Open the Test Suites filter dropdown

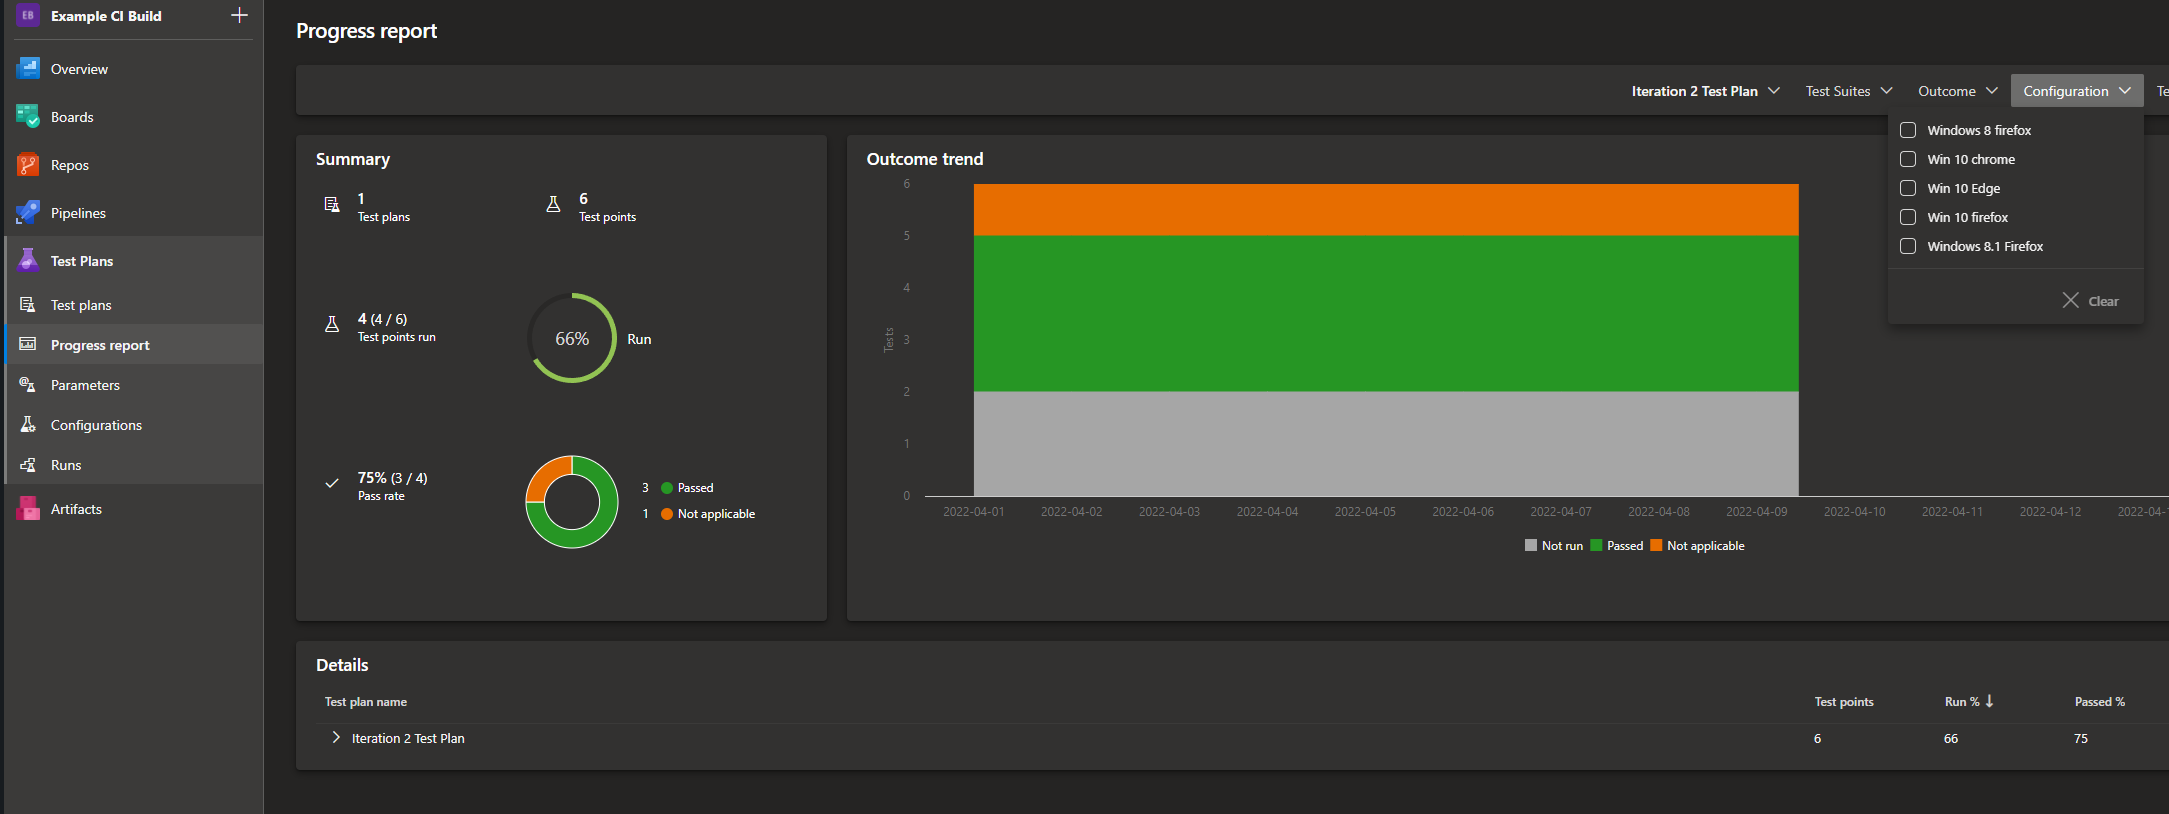[1849, 91]
